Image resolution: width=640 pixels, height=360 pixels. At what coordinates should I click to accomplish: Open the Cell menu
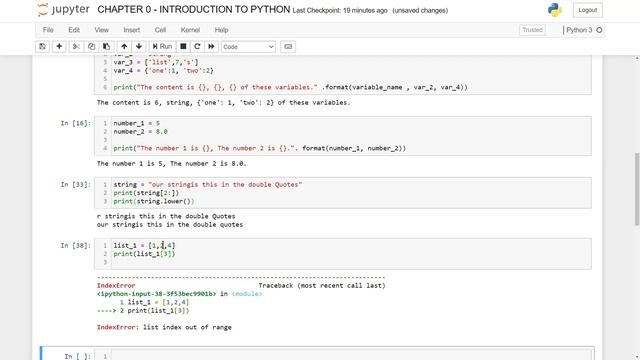(160, 30)
